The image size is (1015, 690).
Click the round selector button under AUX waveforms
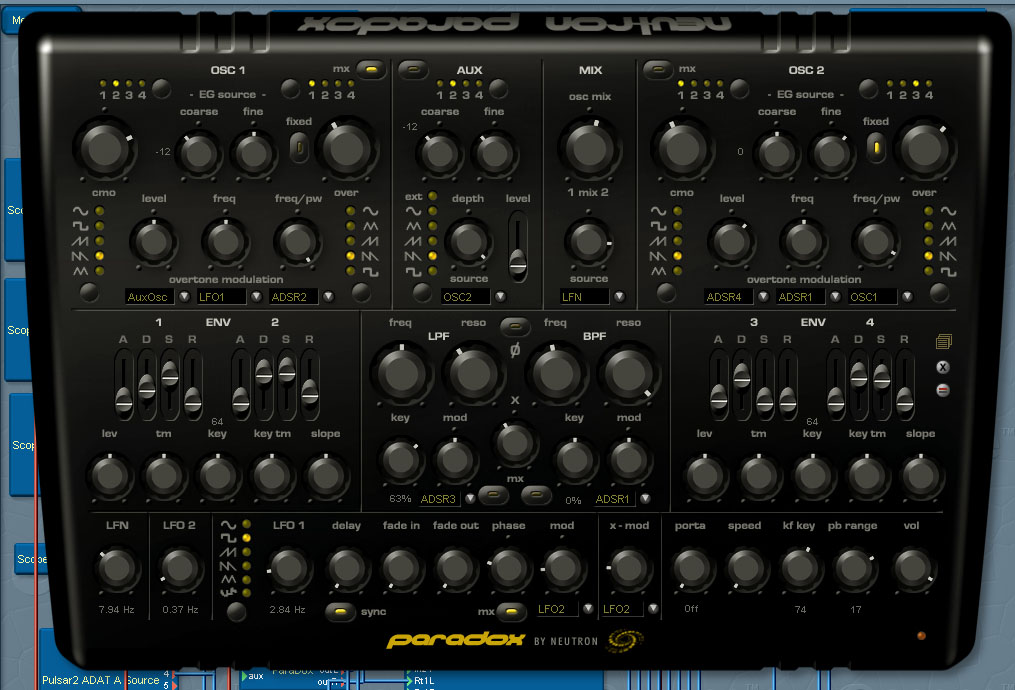point(422,293)
